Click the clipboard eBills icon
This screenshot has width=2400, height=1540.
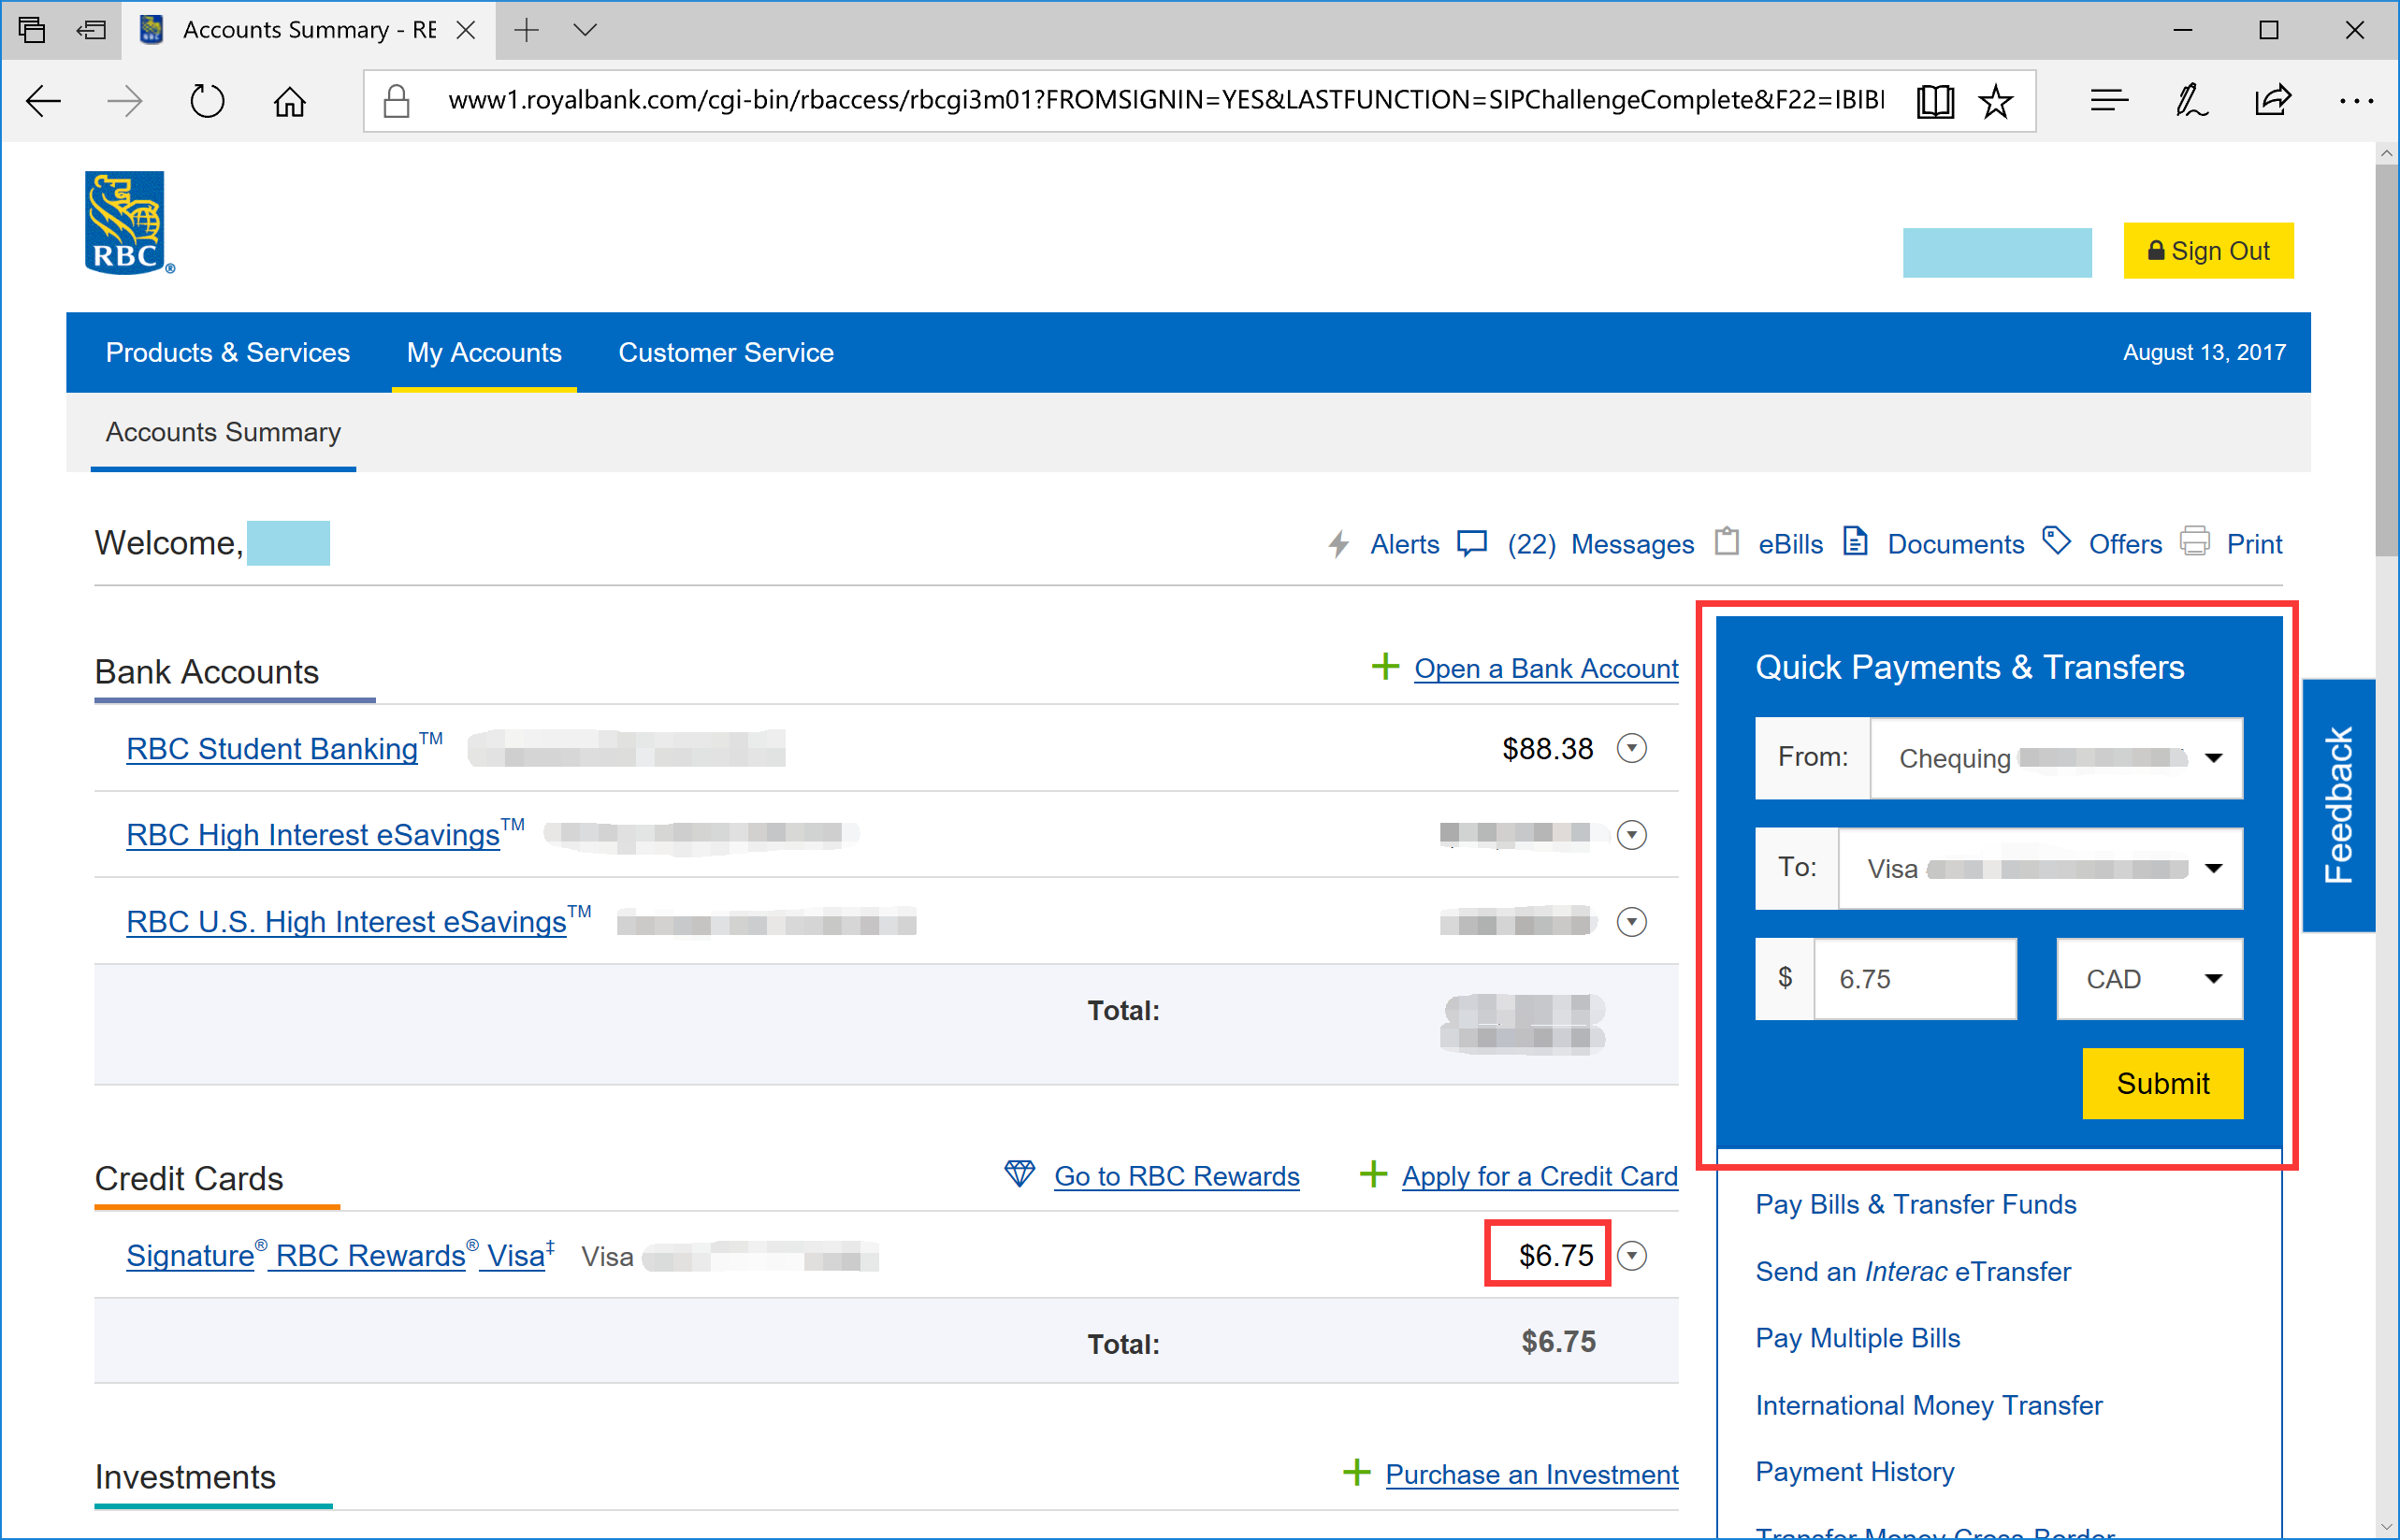point(1727,541)
